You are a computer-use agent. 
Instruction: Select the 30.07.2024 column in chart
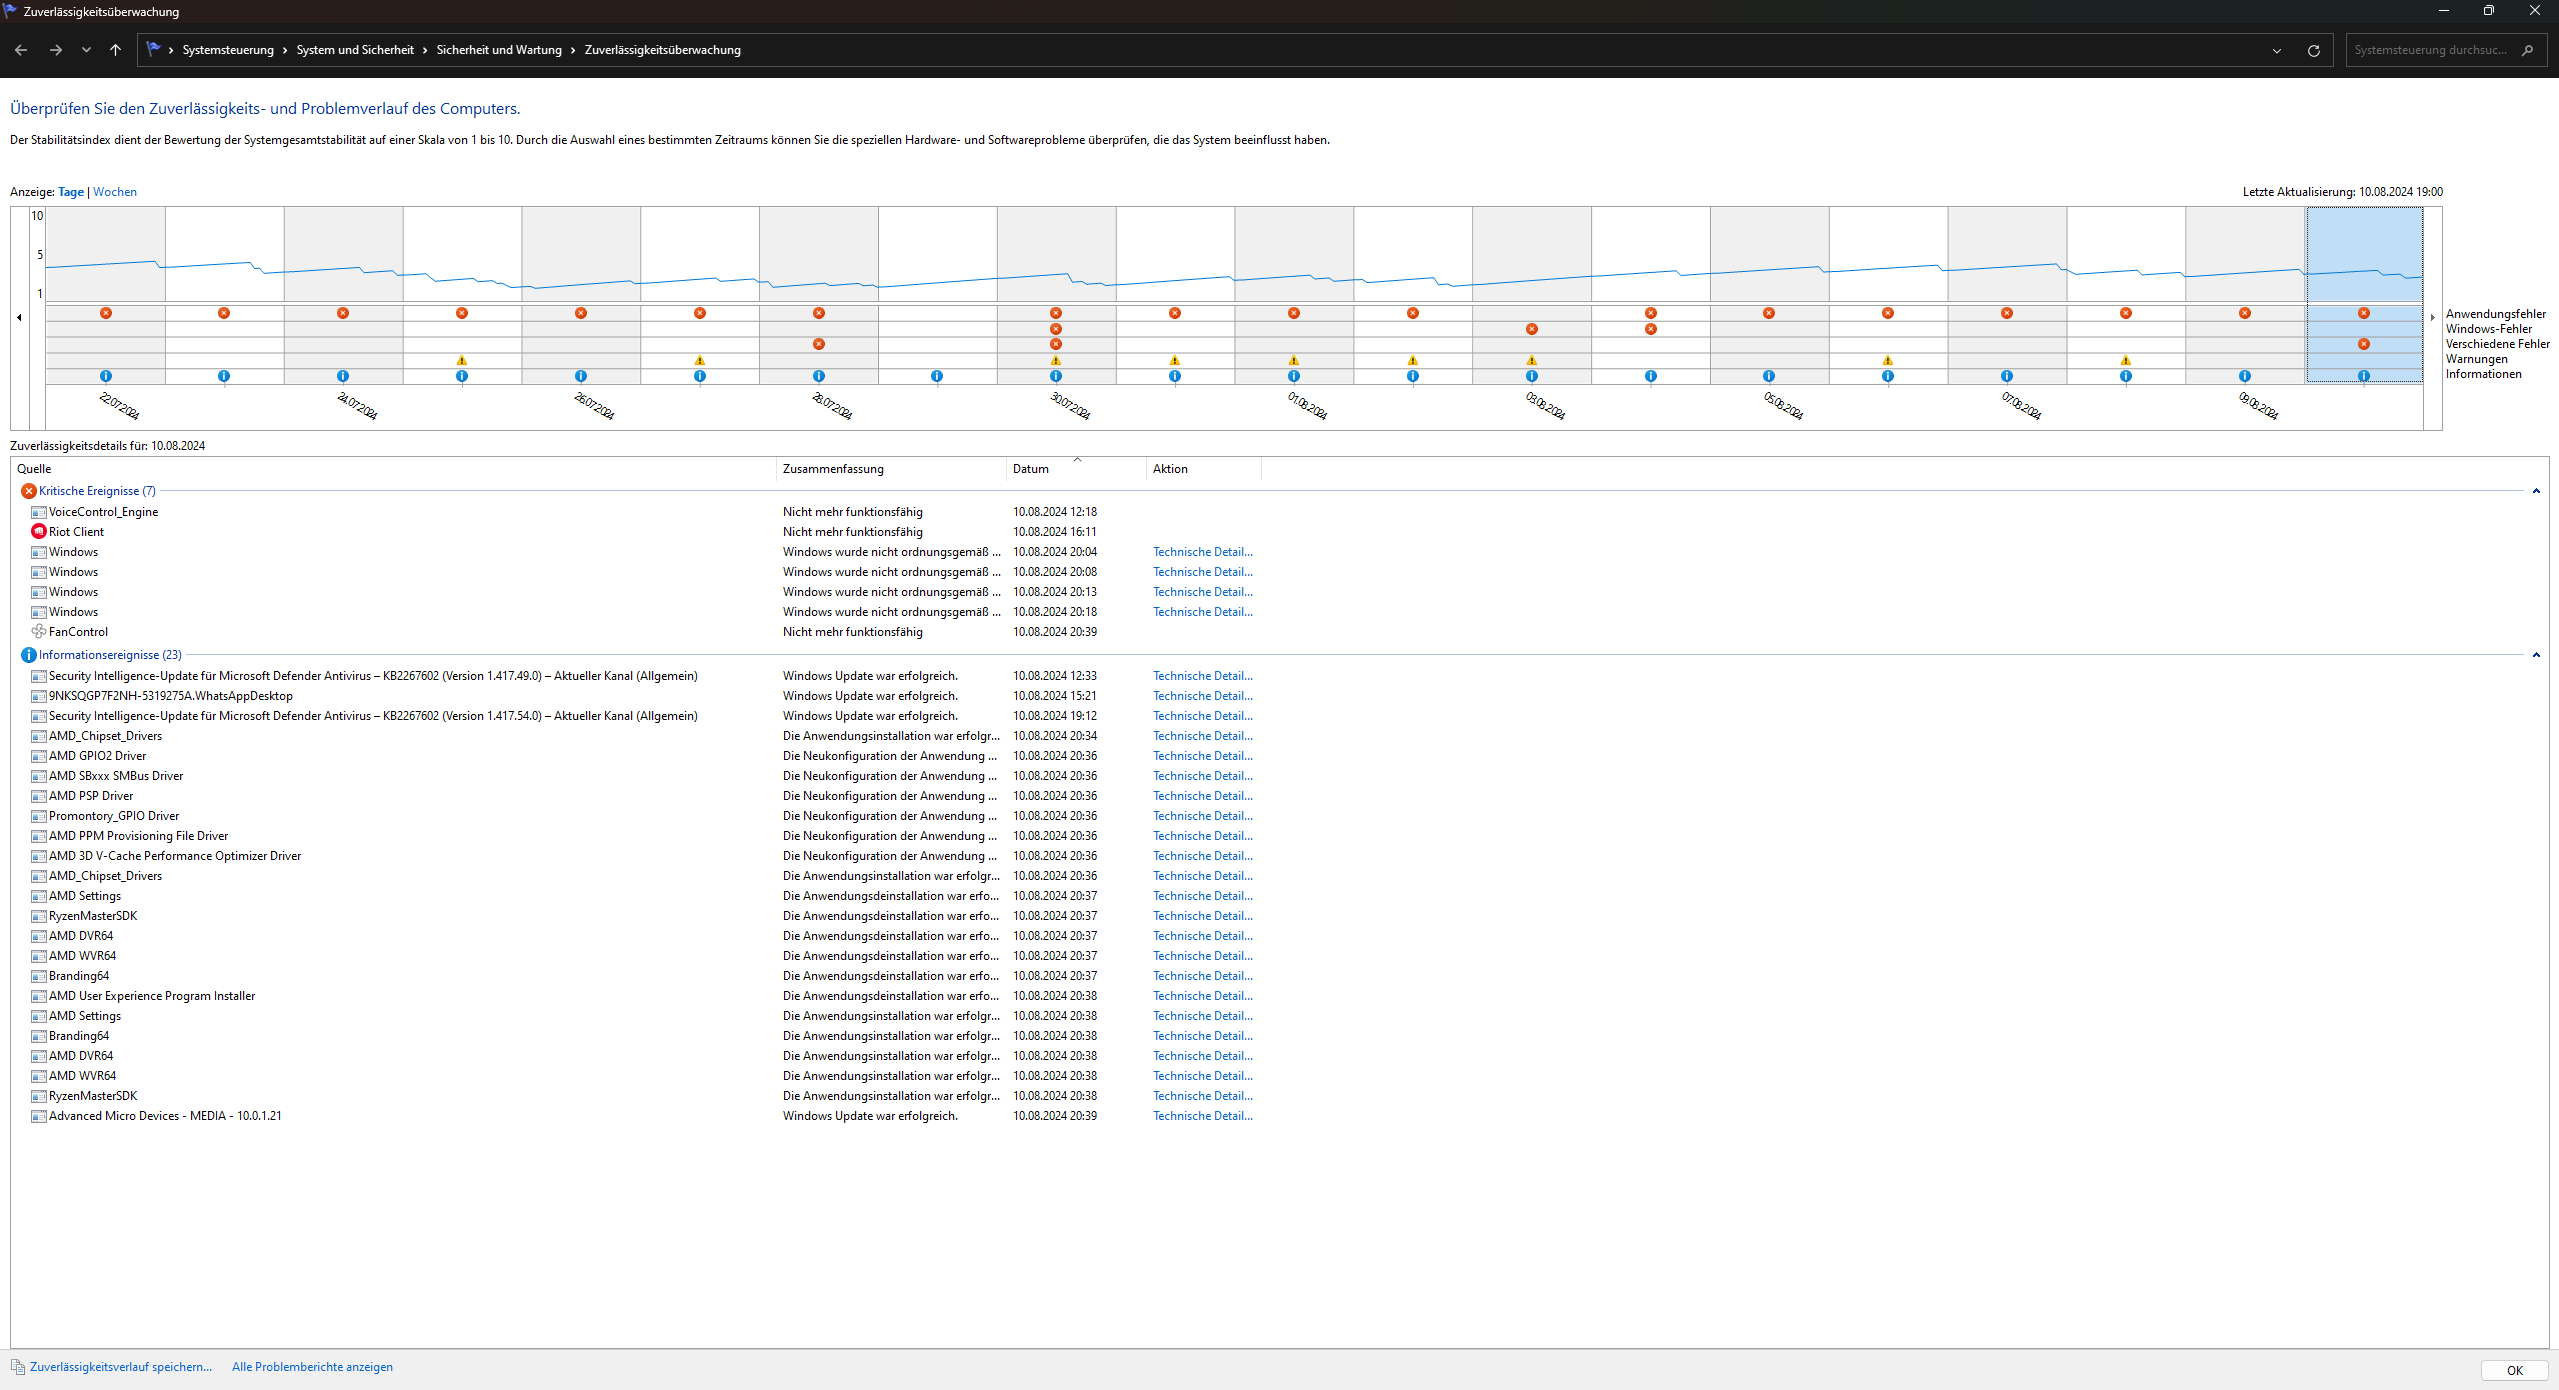click(1056, 255)
